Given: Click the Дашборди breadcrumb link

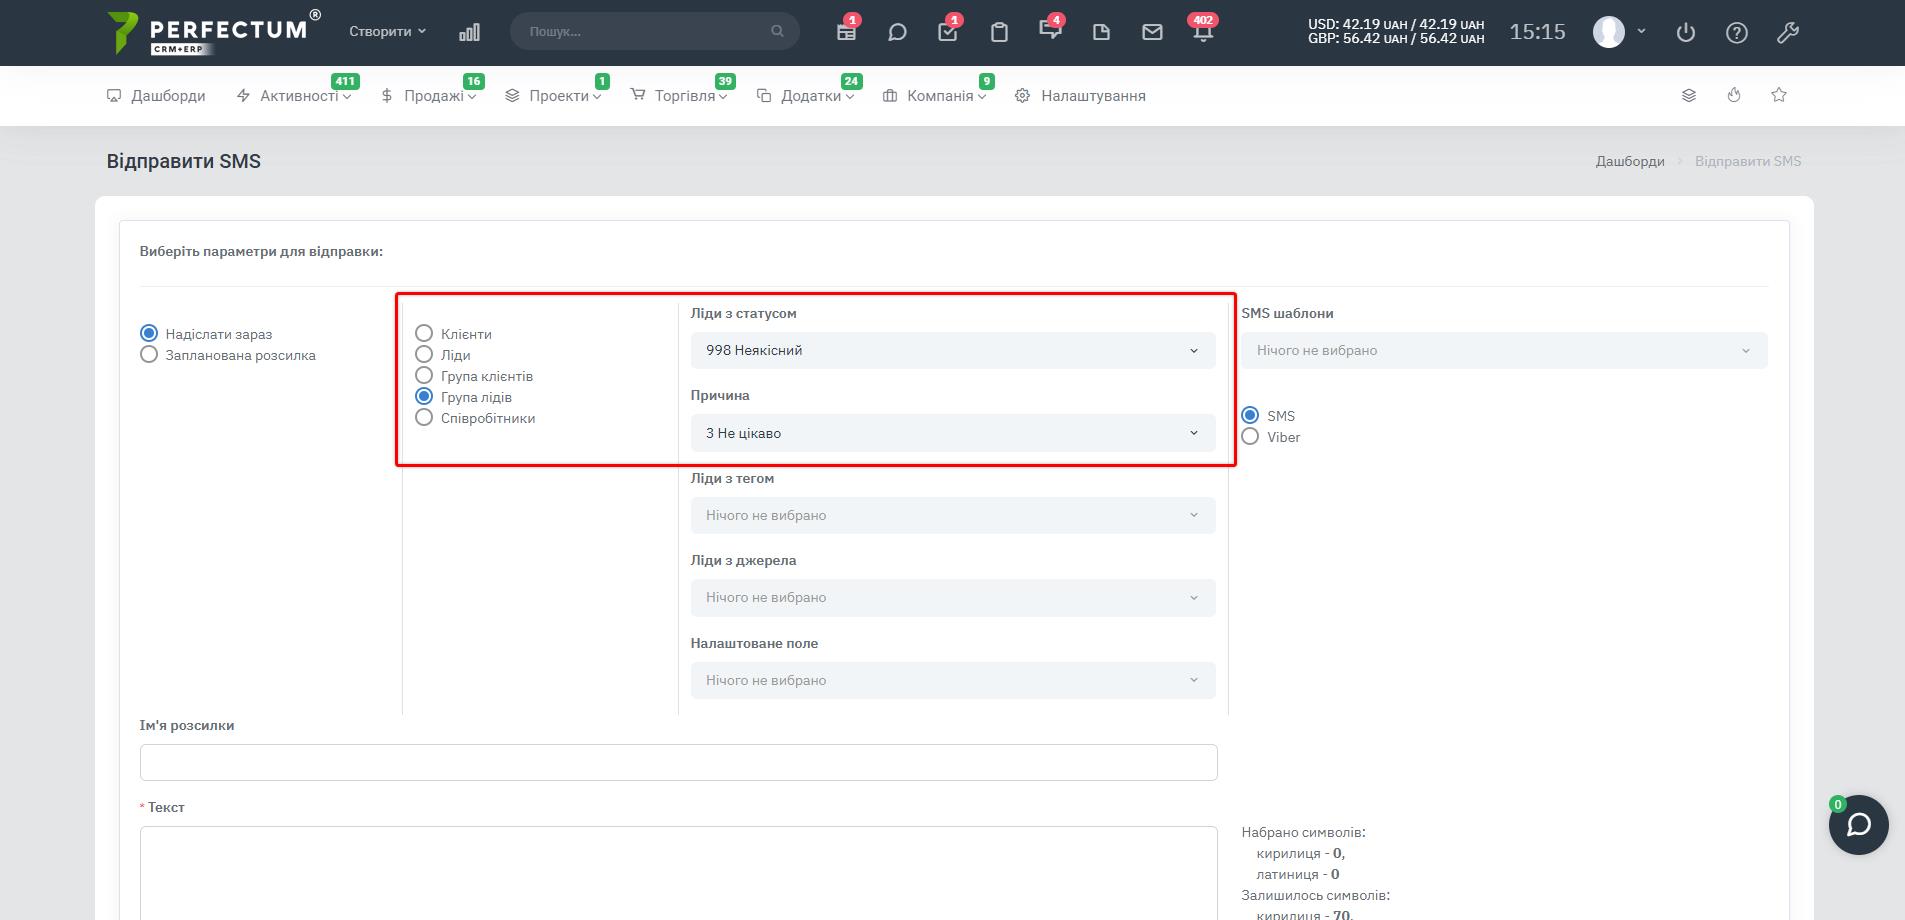Looking at the screenshot, I should point(1630,161).
